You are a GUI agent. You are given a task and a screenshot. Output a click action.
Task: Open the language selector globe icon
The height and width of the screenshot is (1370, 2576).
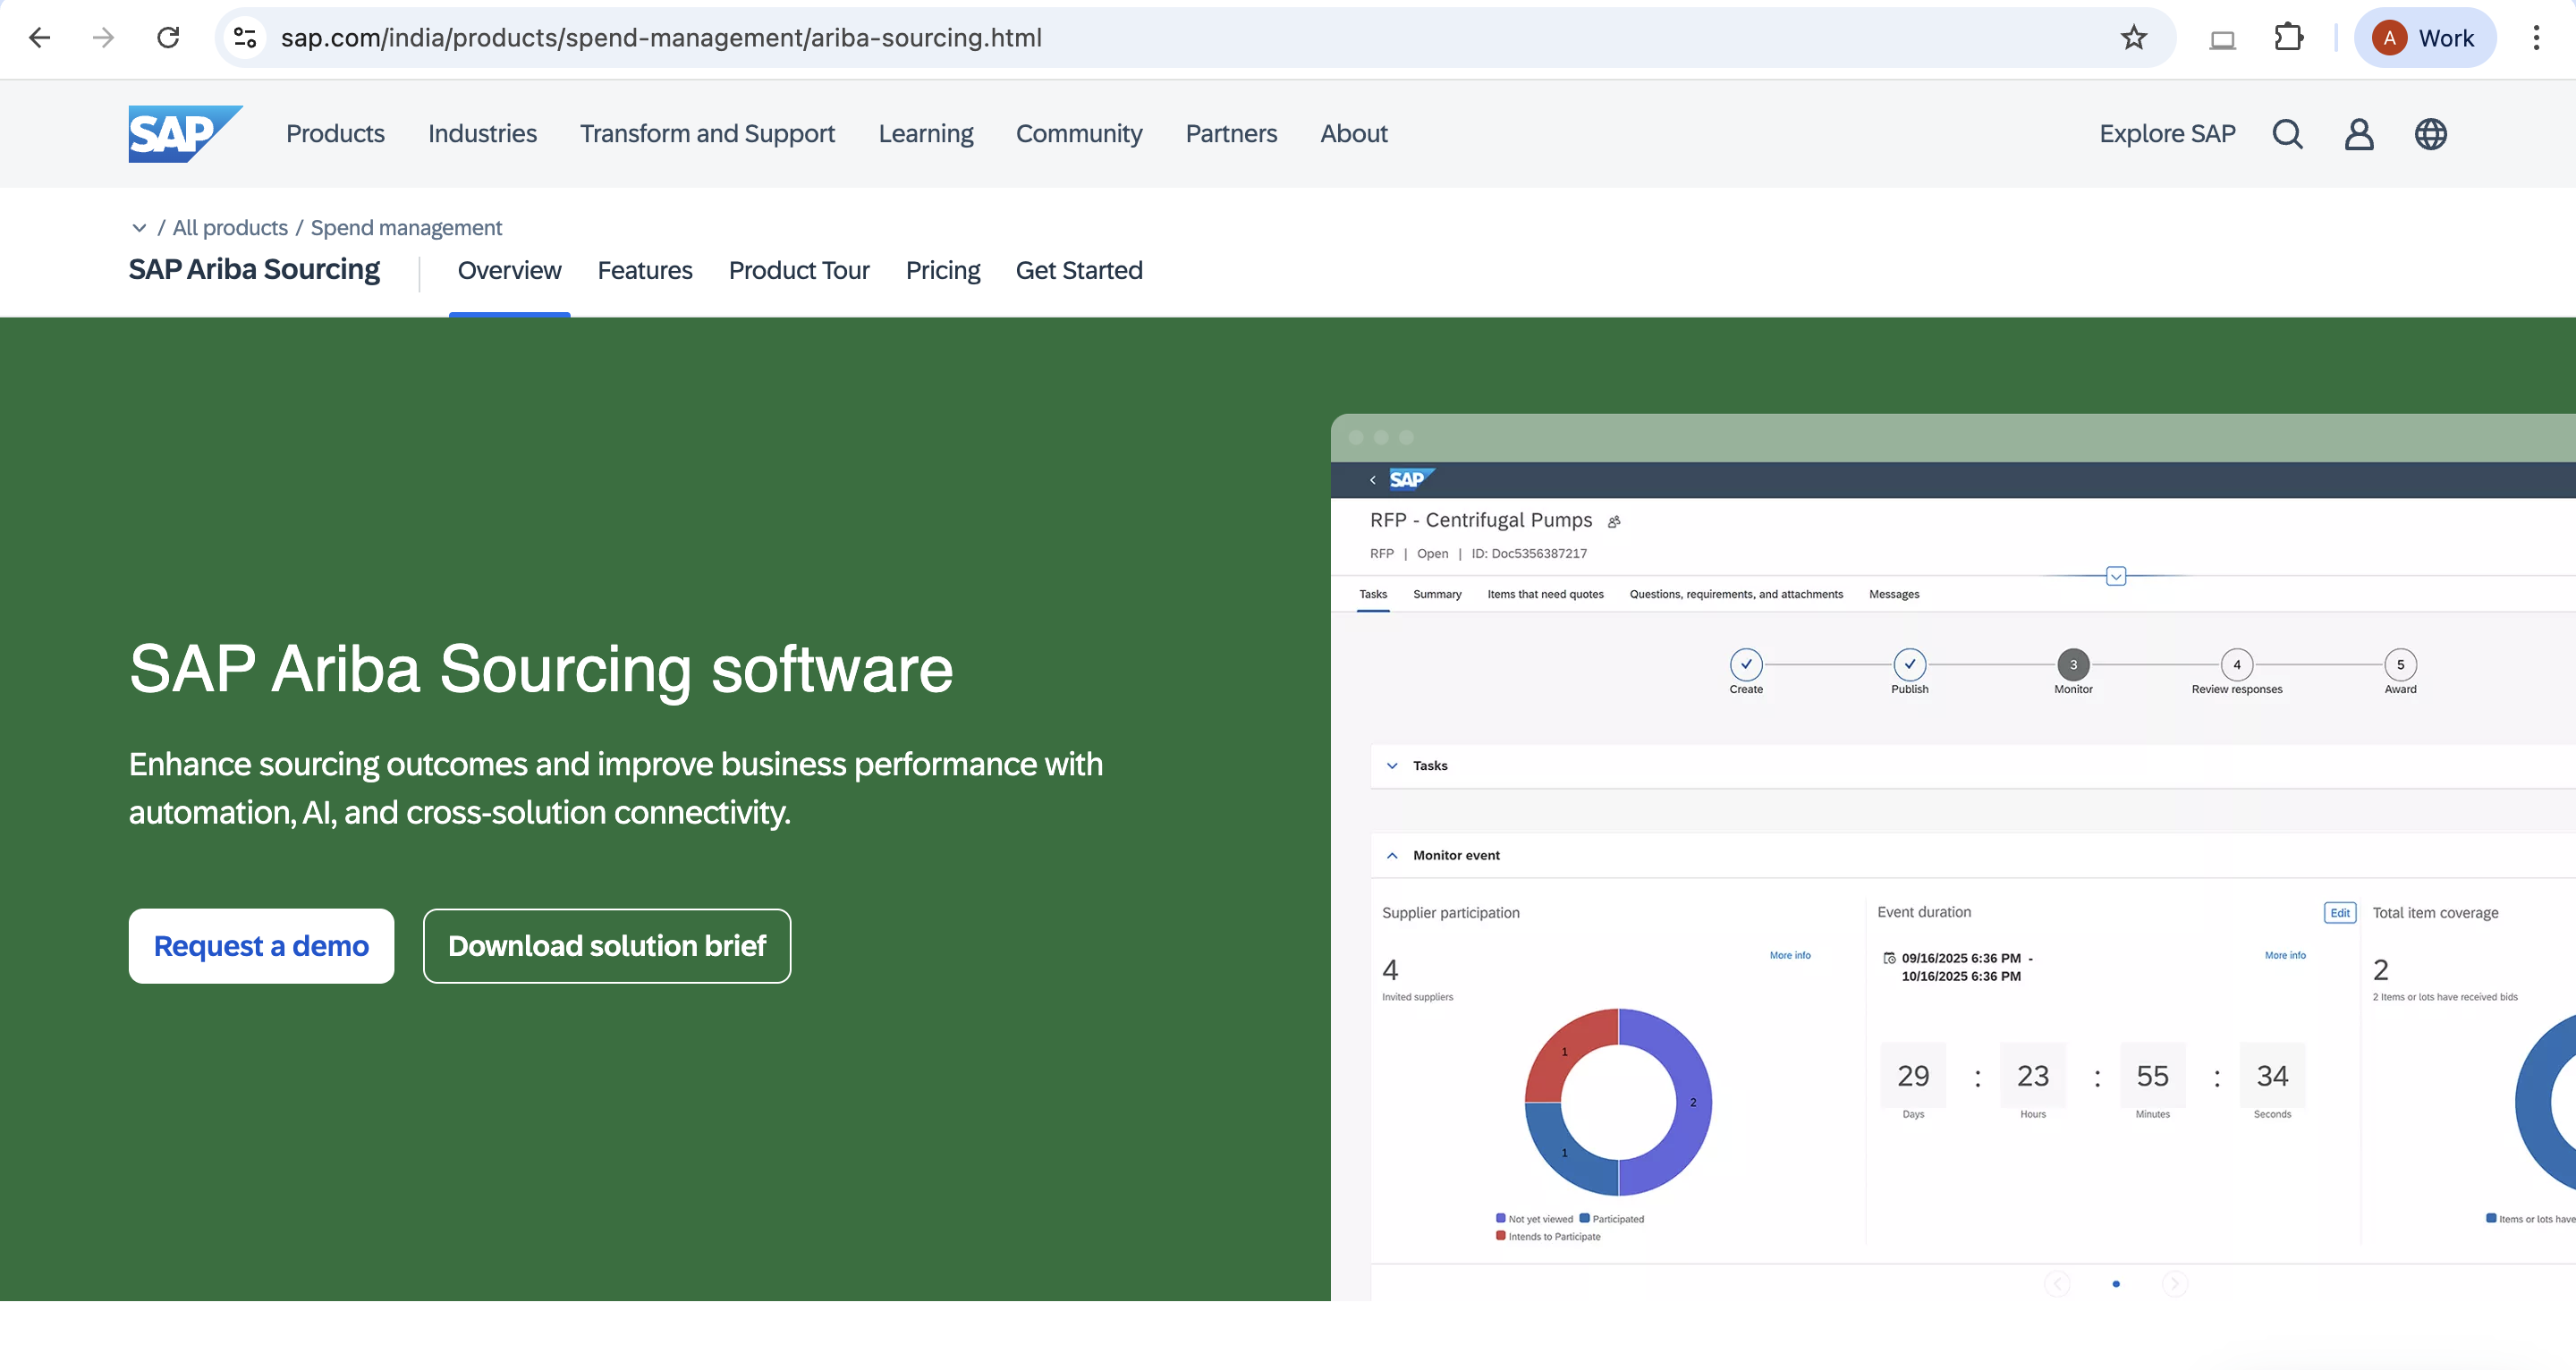coord(2431,133)
